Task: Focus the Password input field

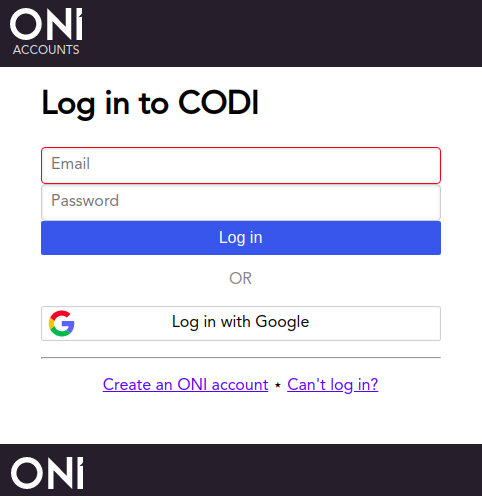Action: tap(241, 202)
